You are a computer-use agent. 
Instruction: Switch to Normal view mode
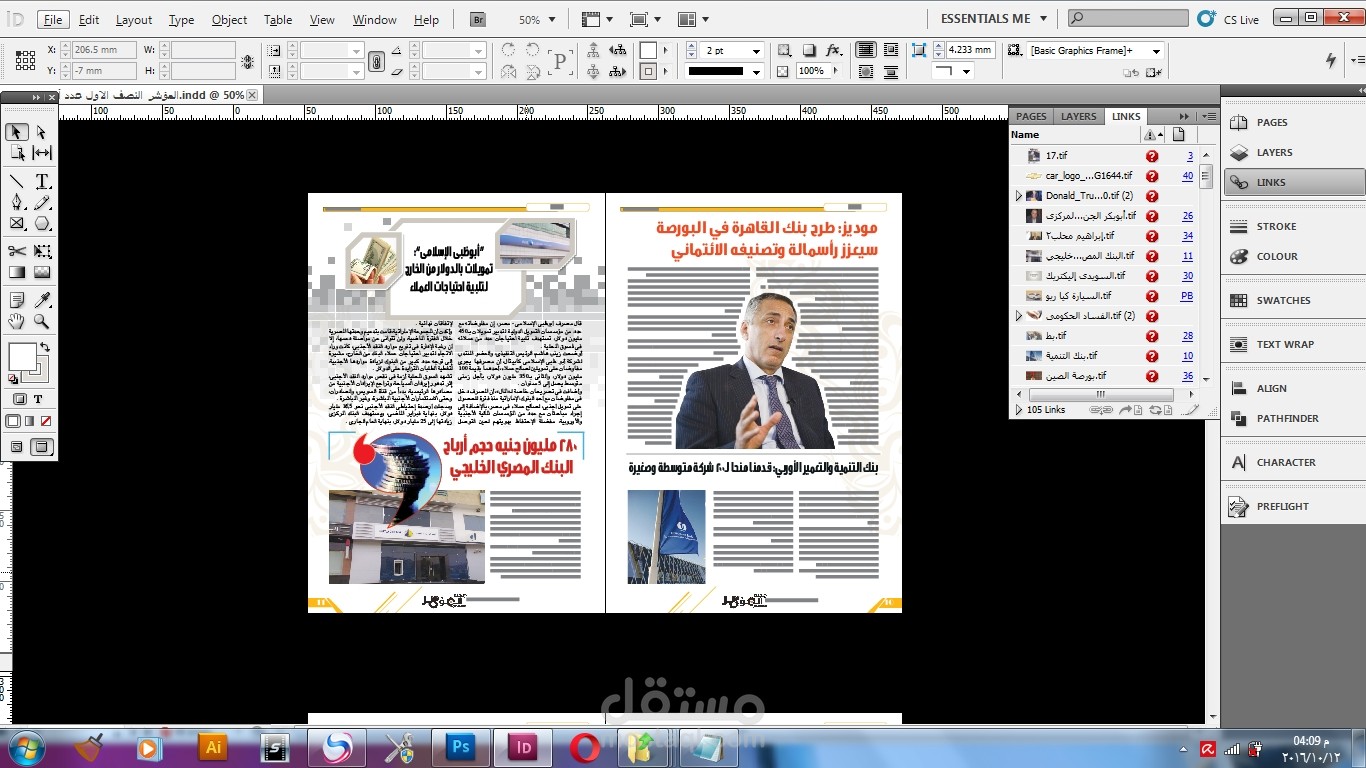point(17,447)
